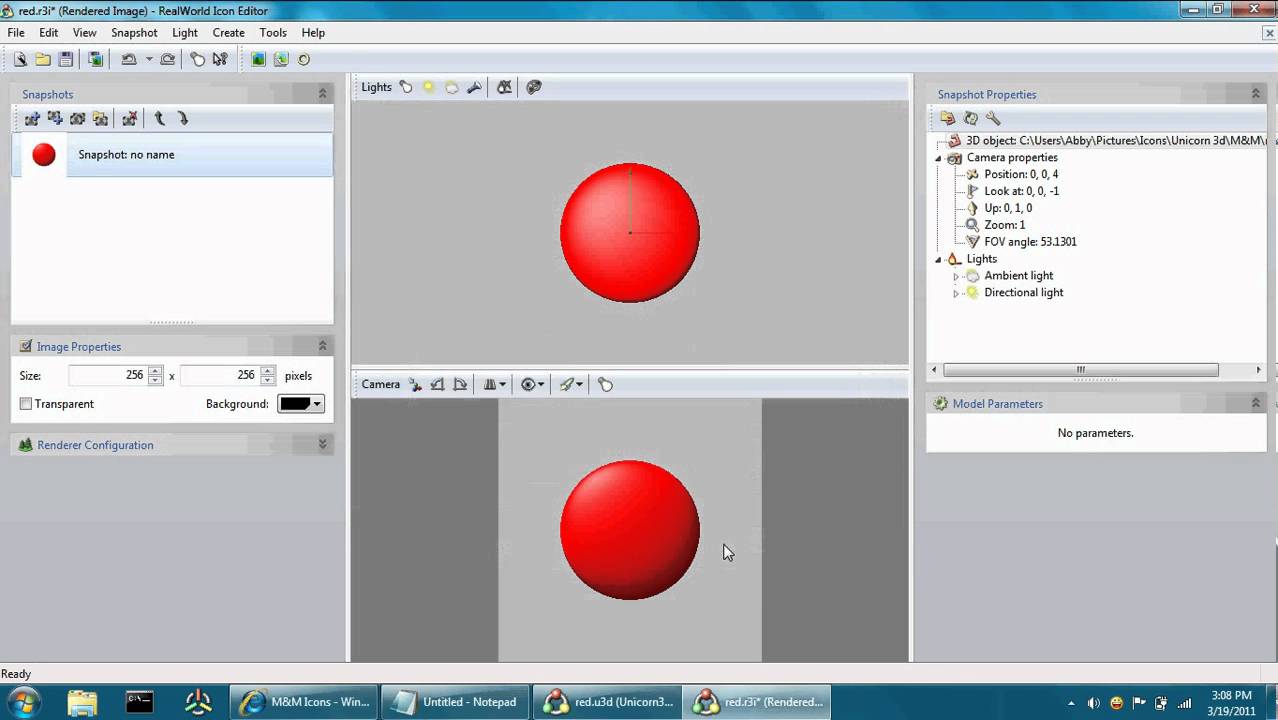This screenshot has height=720, width=1278.
Task: Expand the Ambient light tree item
Action: [955, 275]
